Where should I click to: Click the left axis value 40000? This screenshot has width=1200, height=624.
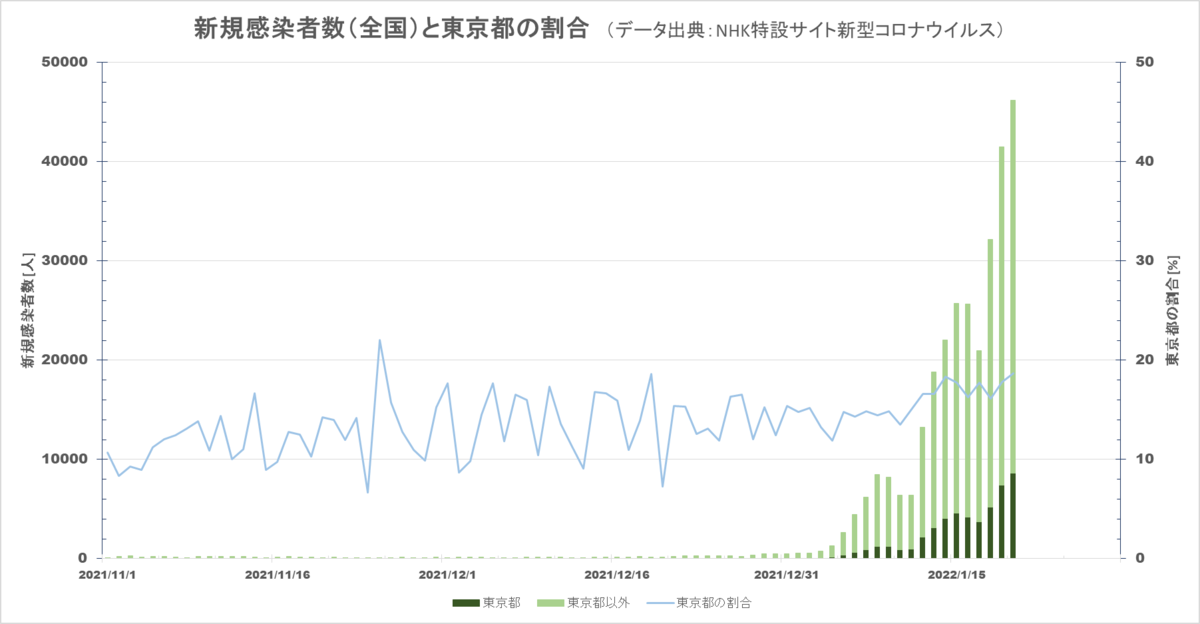(66, 161)
